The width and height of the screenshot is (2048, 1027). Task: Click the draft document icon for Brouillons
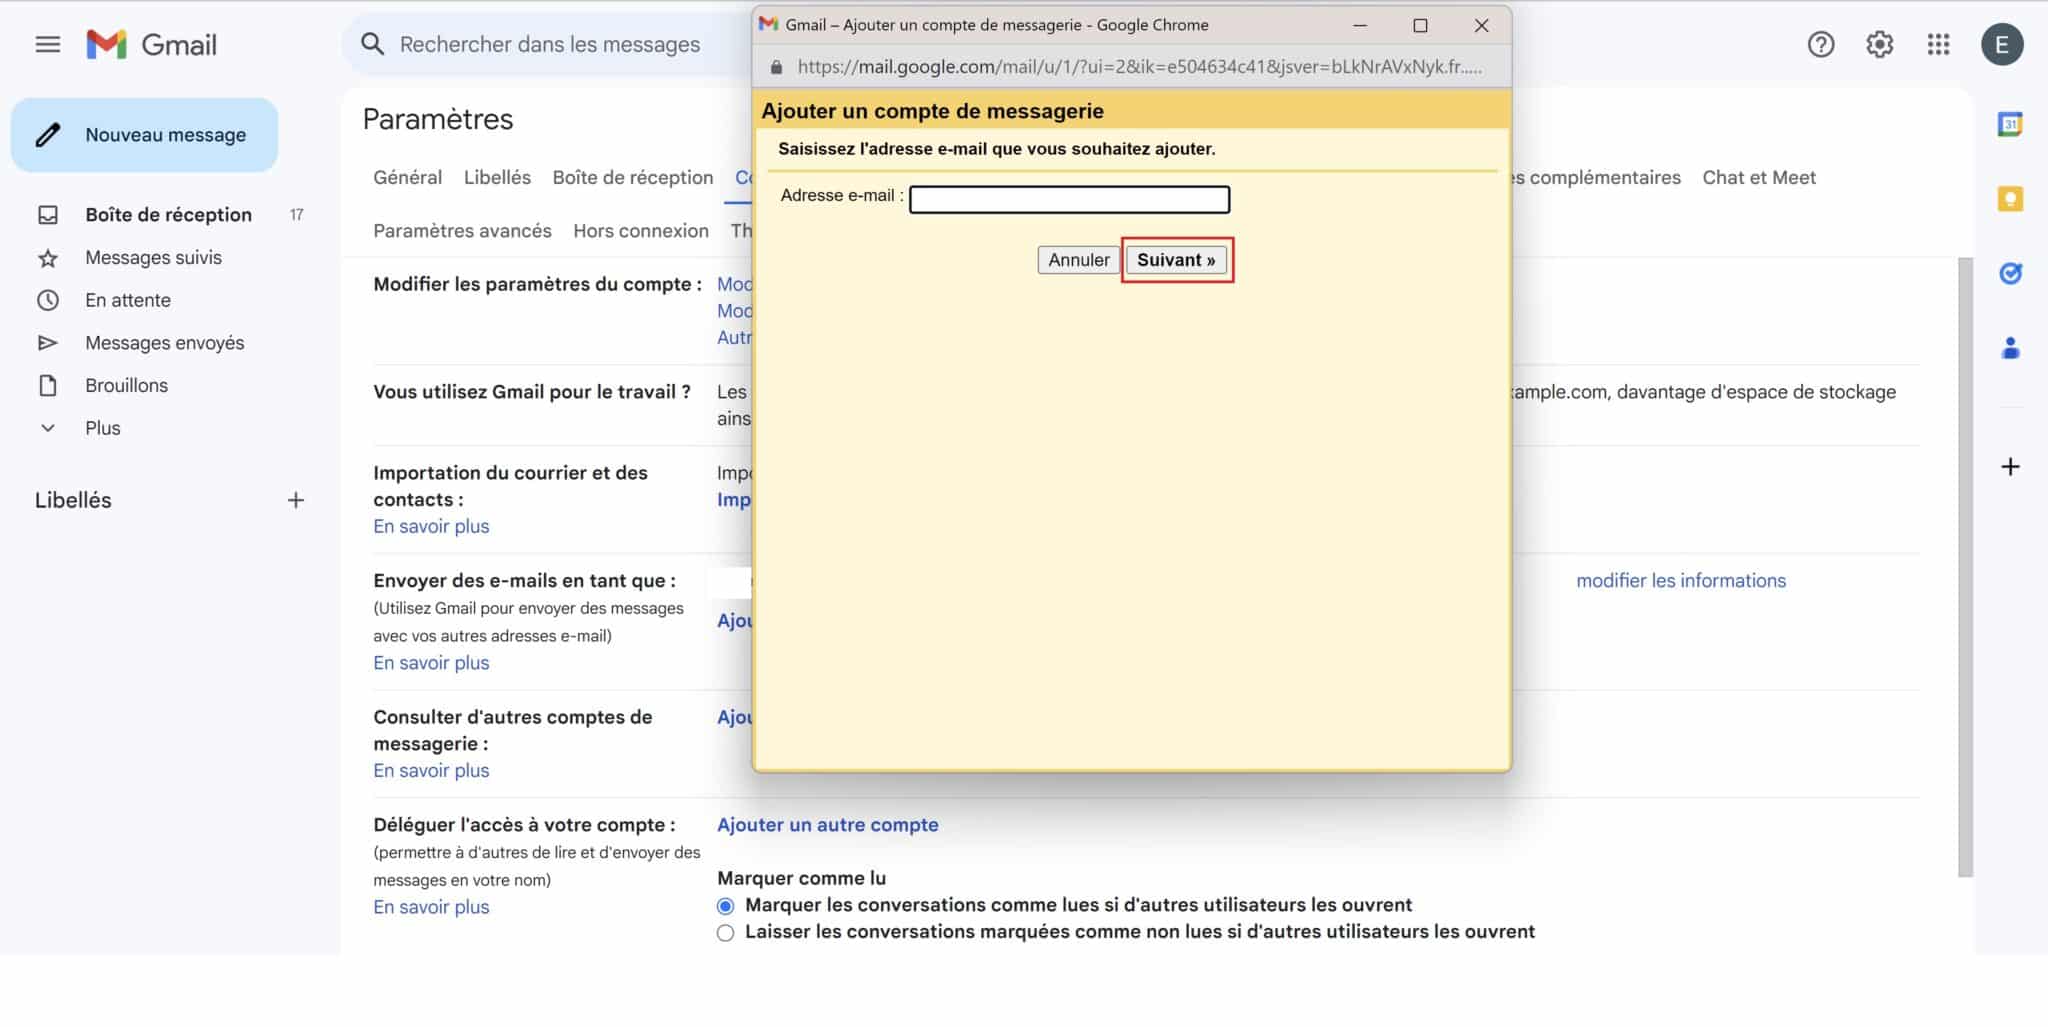[47, 385]
